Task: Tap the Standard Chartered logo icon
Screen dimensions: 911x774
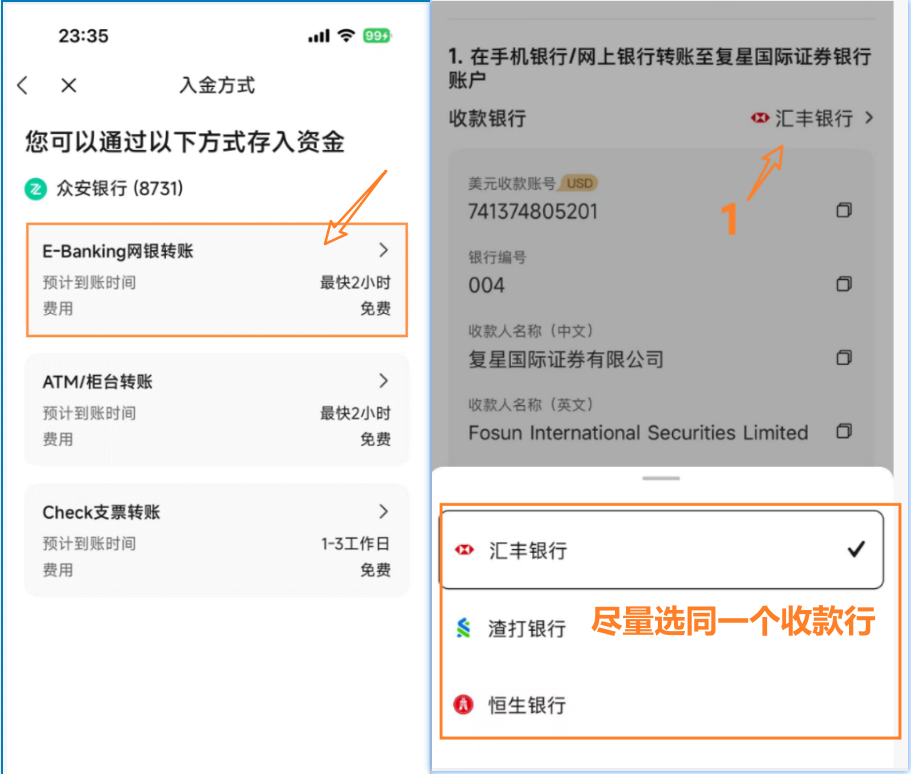Action: 463,628
